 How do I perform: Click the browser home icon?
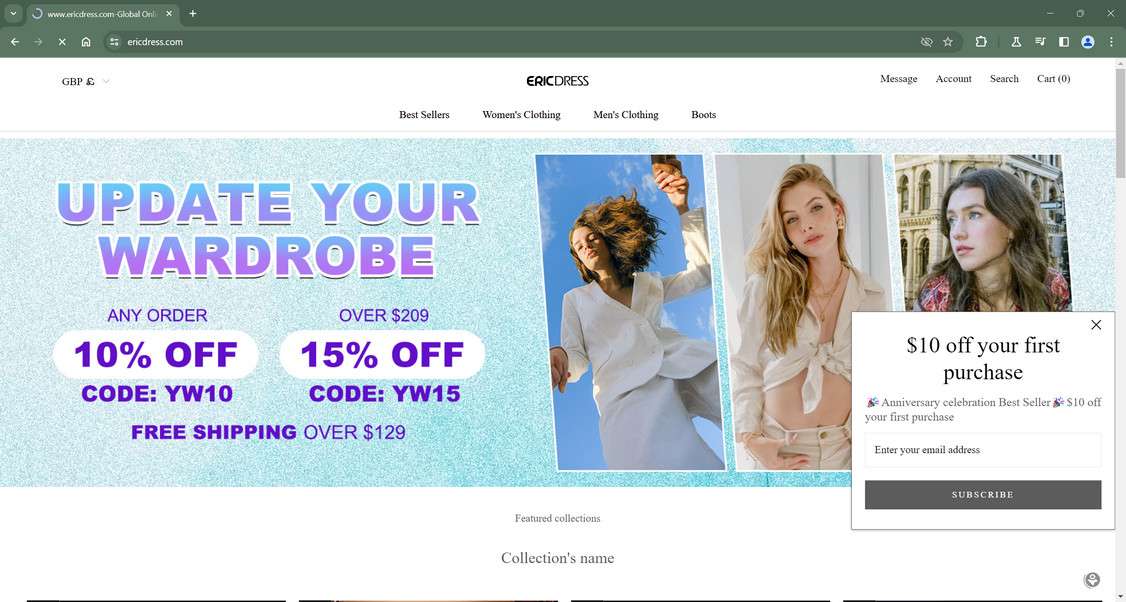click(x=85, y=42)
